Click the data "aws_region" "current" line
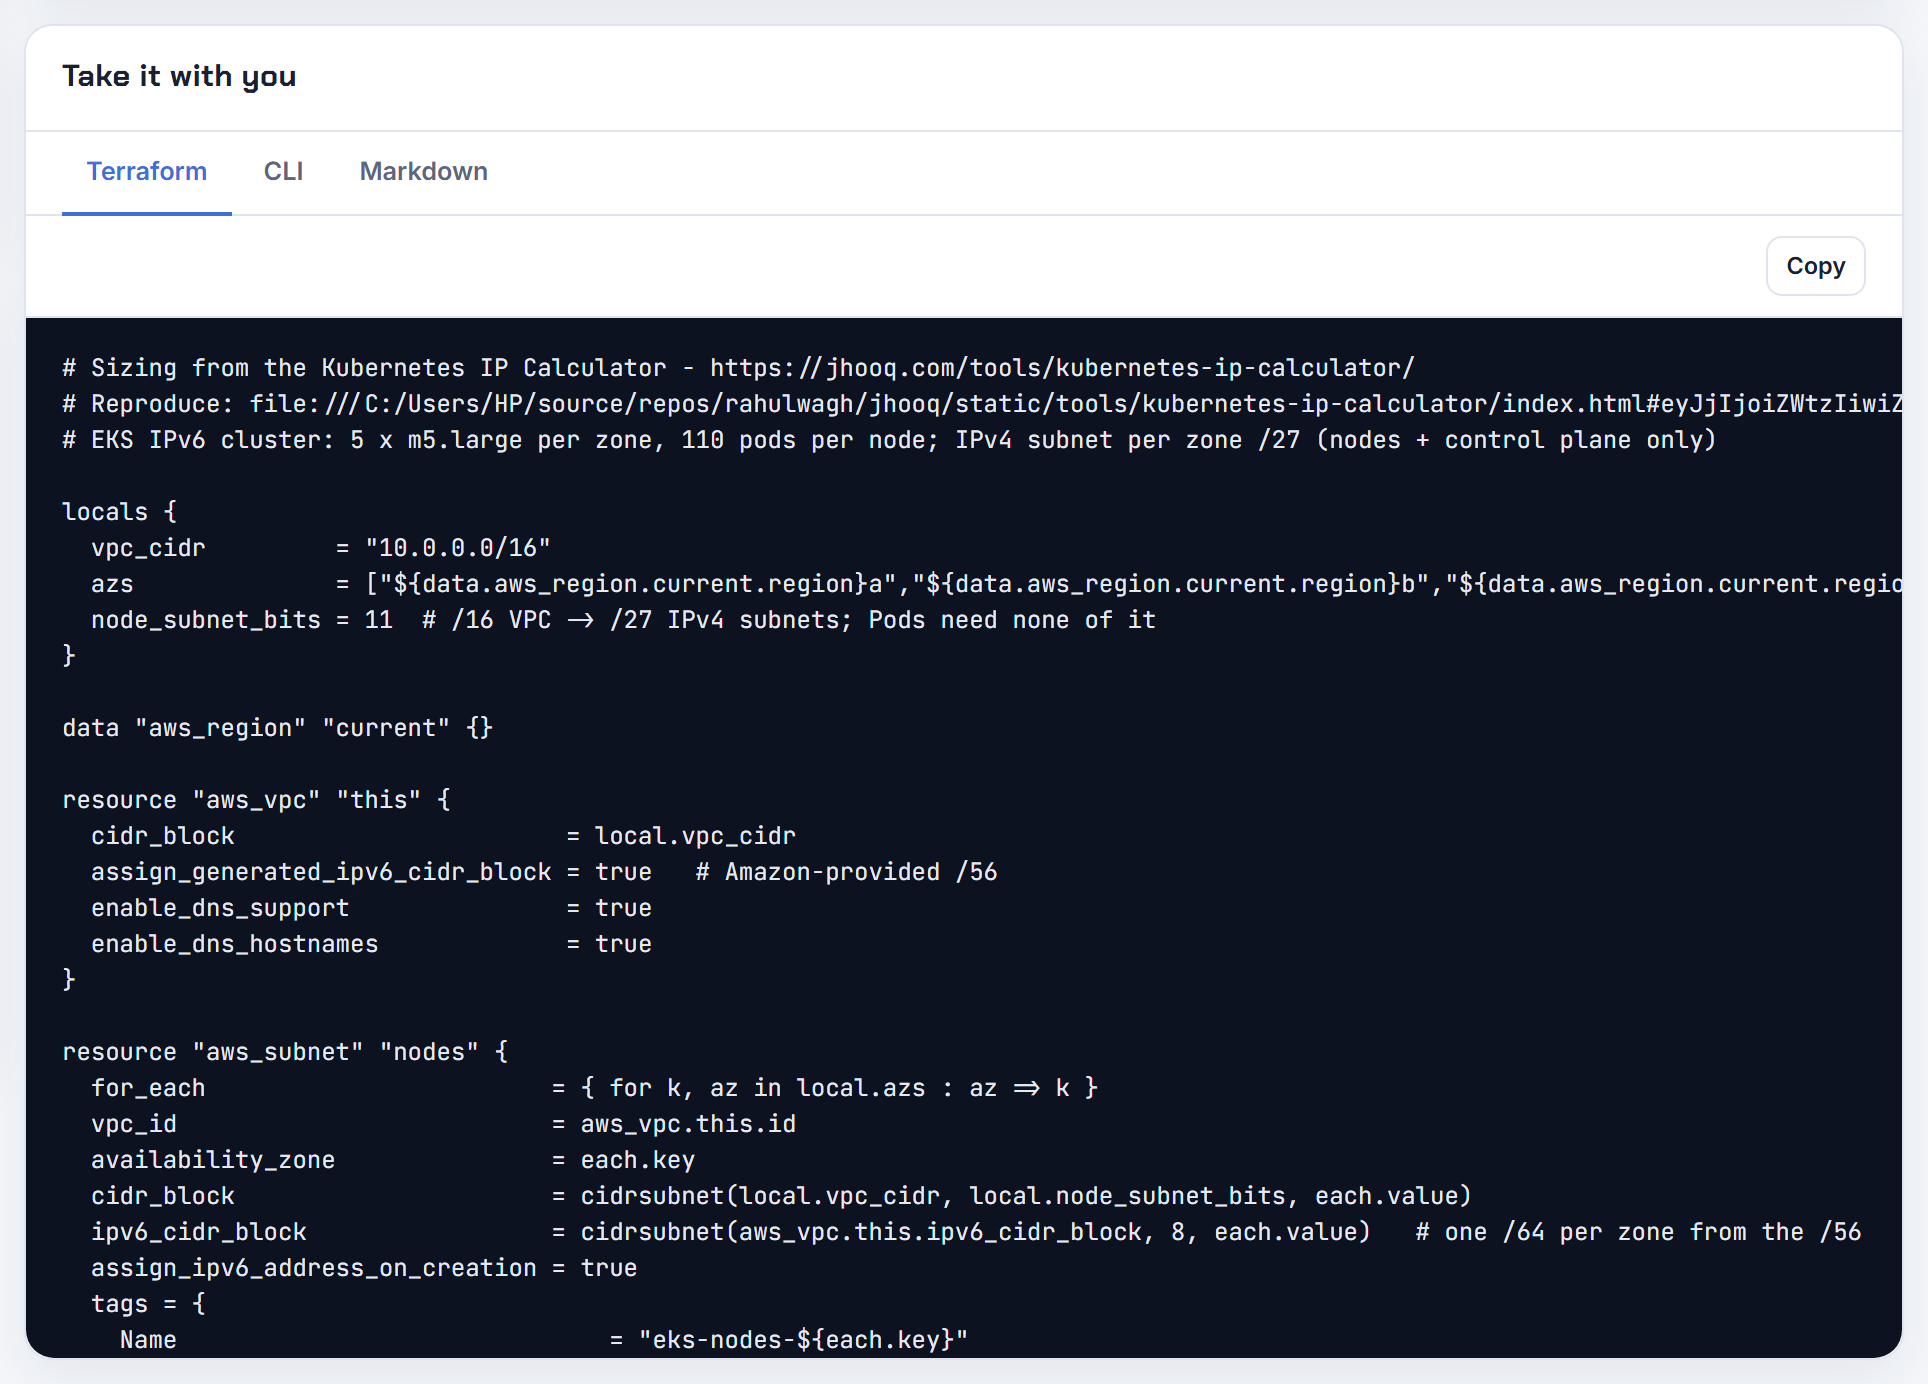This screenshot has height=1384, width=1928. click(278, 728)
